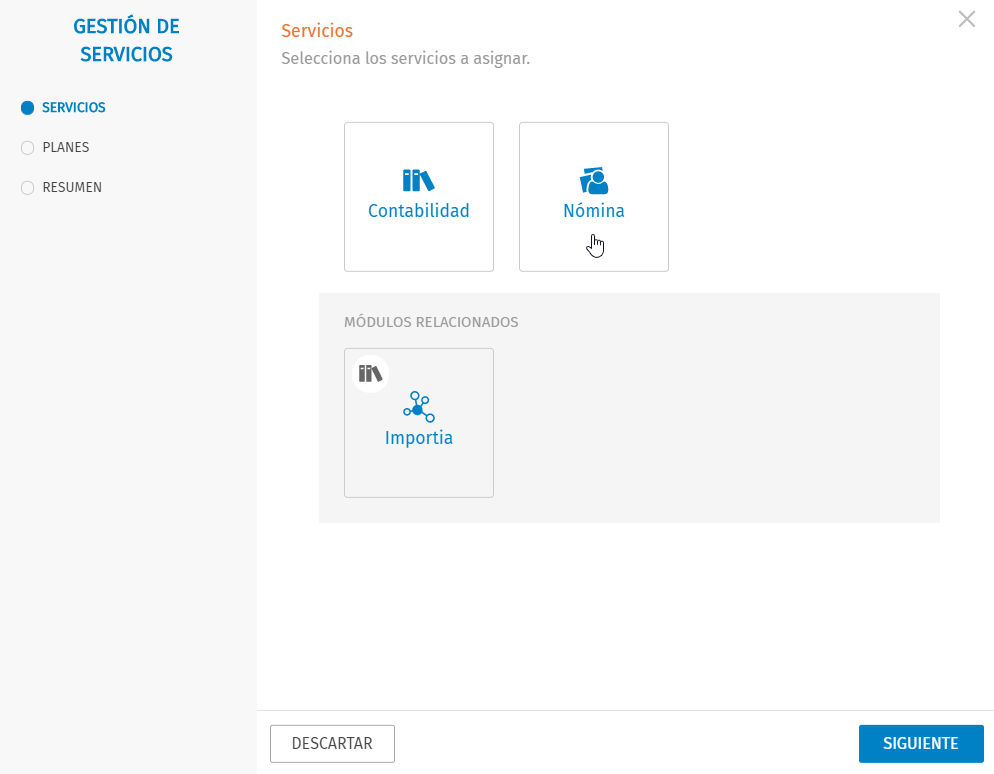Select the Contabilidad books icon
The width and height of the screenshot is (994, 774).
(x=418, y=181)
